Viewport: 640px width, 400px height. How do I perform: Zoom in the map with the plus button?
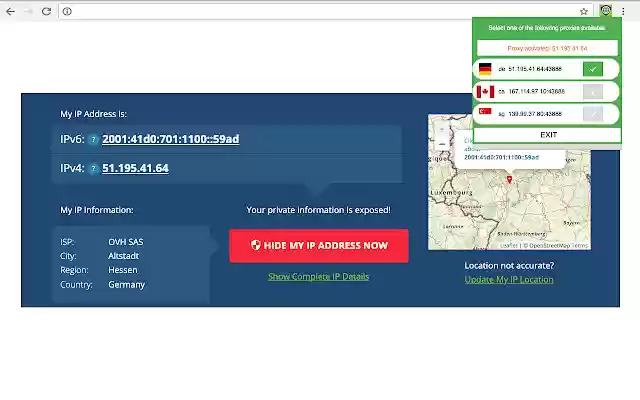point(442,130)
